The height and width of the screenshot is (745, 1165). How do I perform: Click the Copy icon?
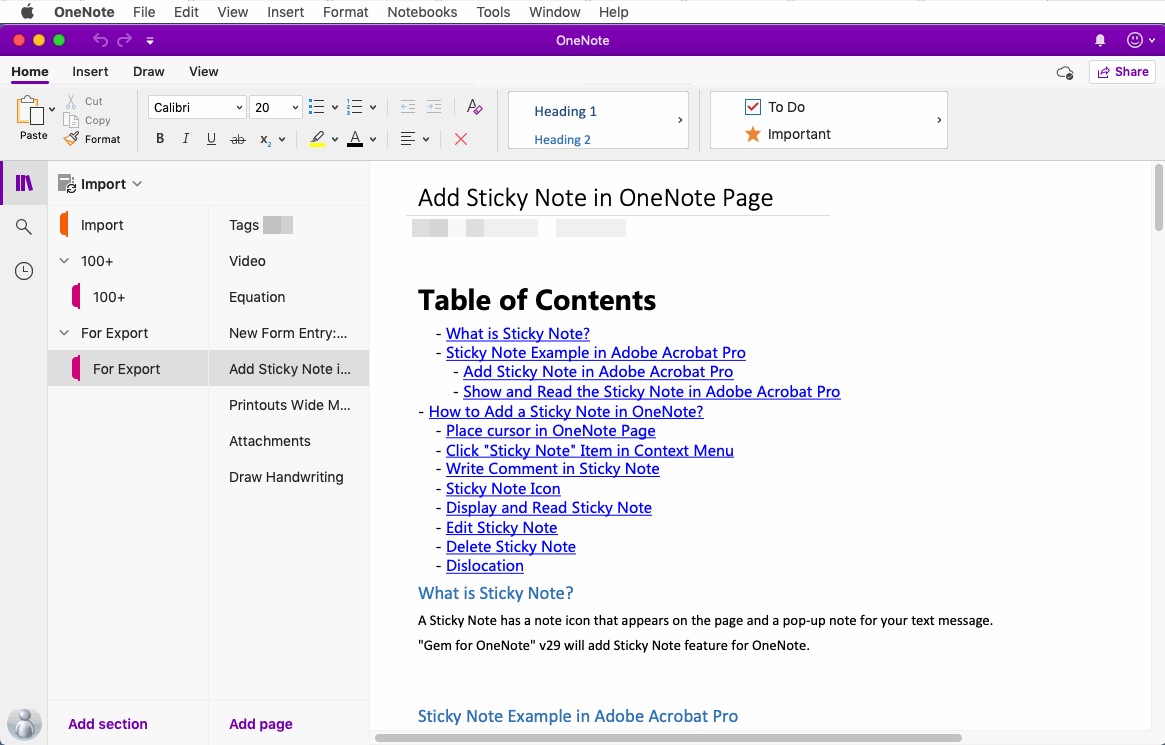(71, 120)
